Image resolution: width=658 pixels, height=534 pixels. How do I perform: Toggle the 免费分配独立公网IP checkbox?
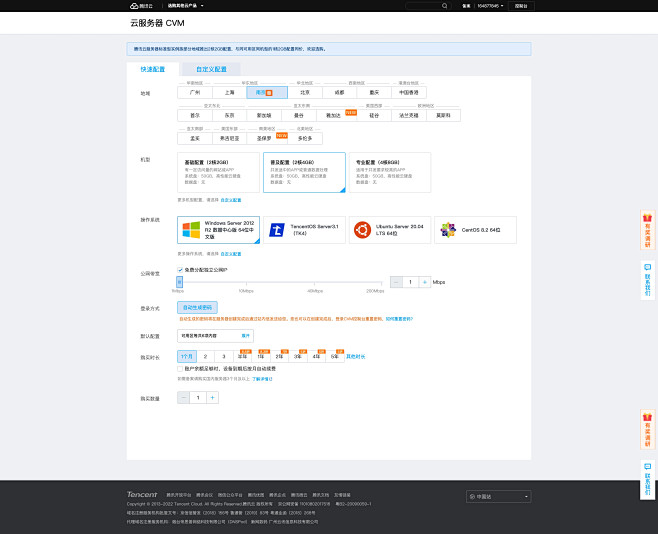pyautogui.click(x=180, y=270)
